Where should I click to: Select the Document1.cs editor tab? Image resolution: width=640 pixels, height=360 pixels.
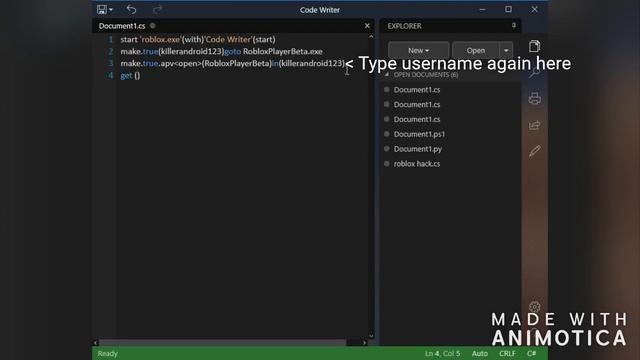click(122, 26)
